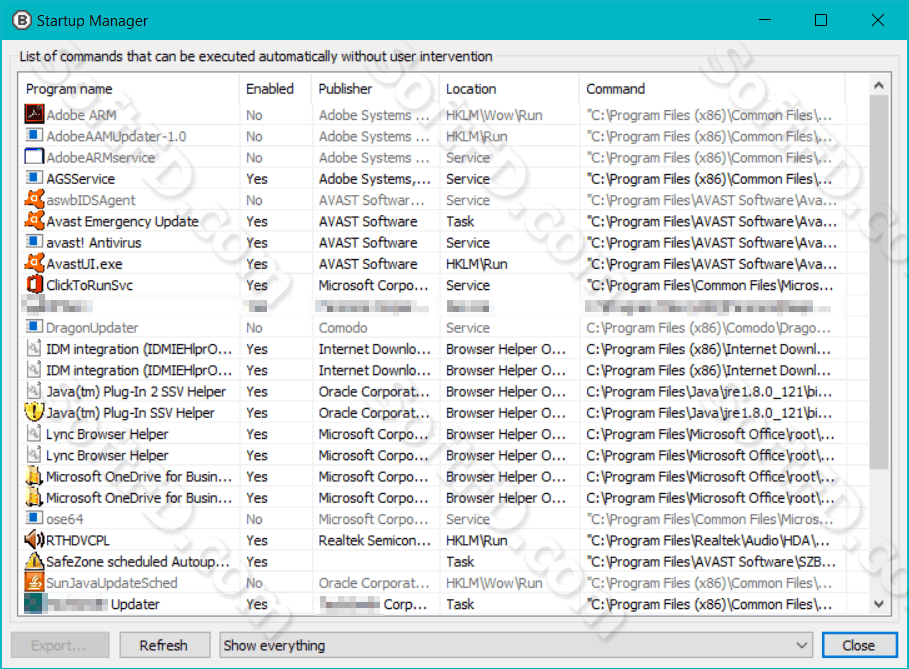
Task: Select "No" in the DragonUpdater row
Action: pos(254,328)
